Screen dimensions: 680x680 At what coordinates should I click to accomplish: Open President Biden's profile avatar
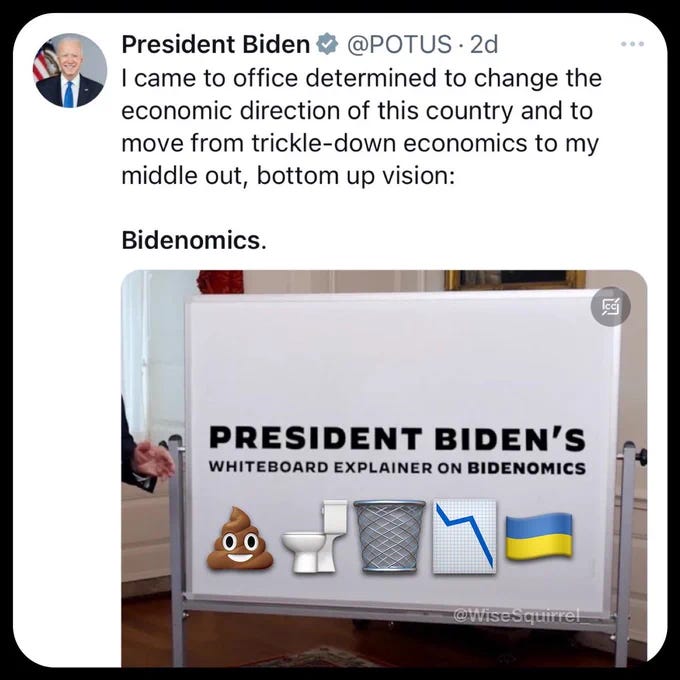70,70
